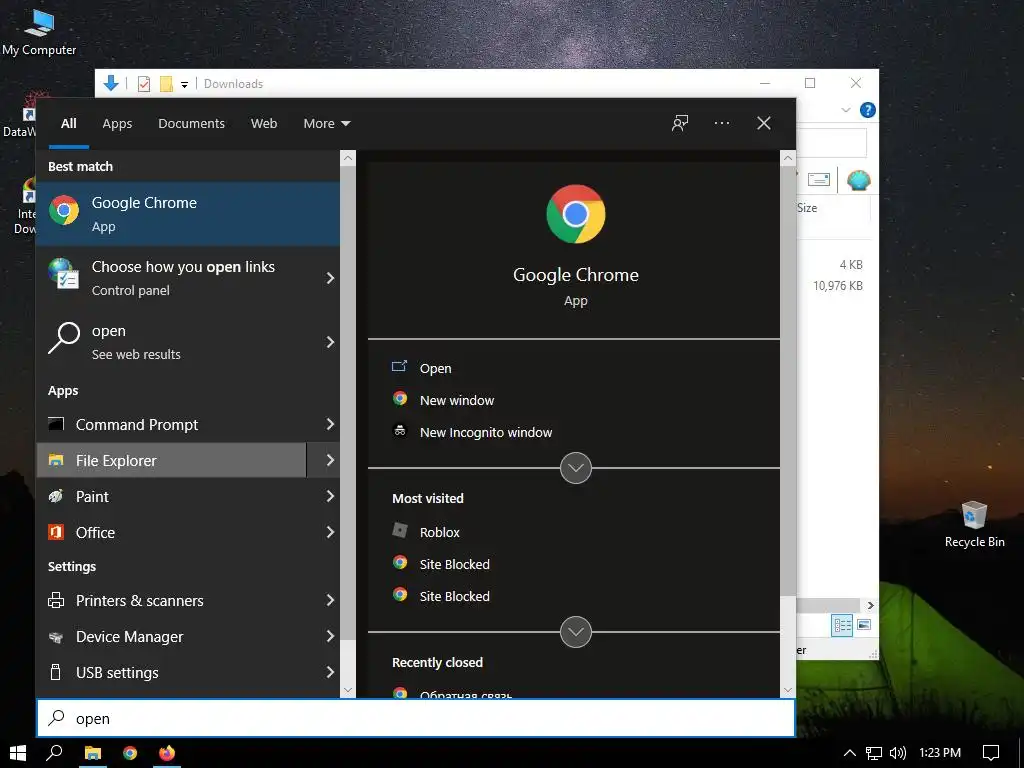Close the search panel with X
This screenshot has height=768, width=1024.
click(x=763, y=123)
